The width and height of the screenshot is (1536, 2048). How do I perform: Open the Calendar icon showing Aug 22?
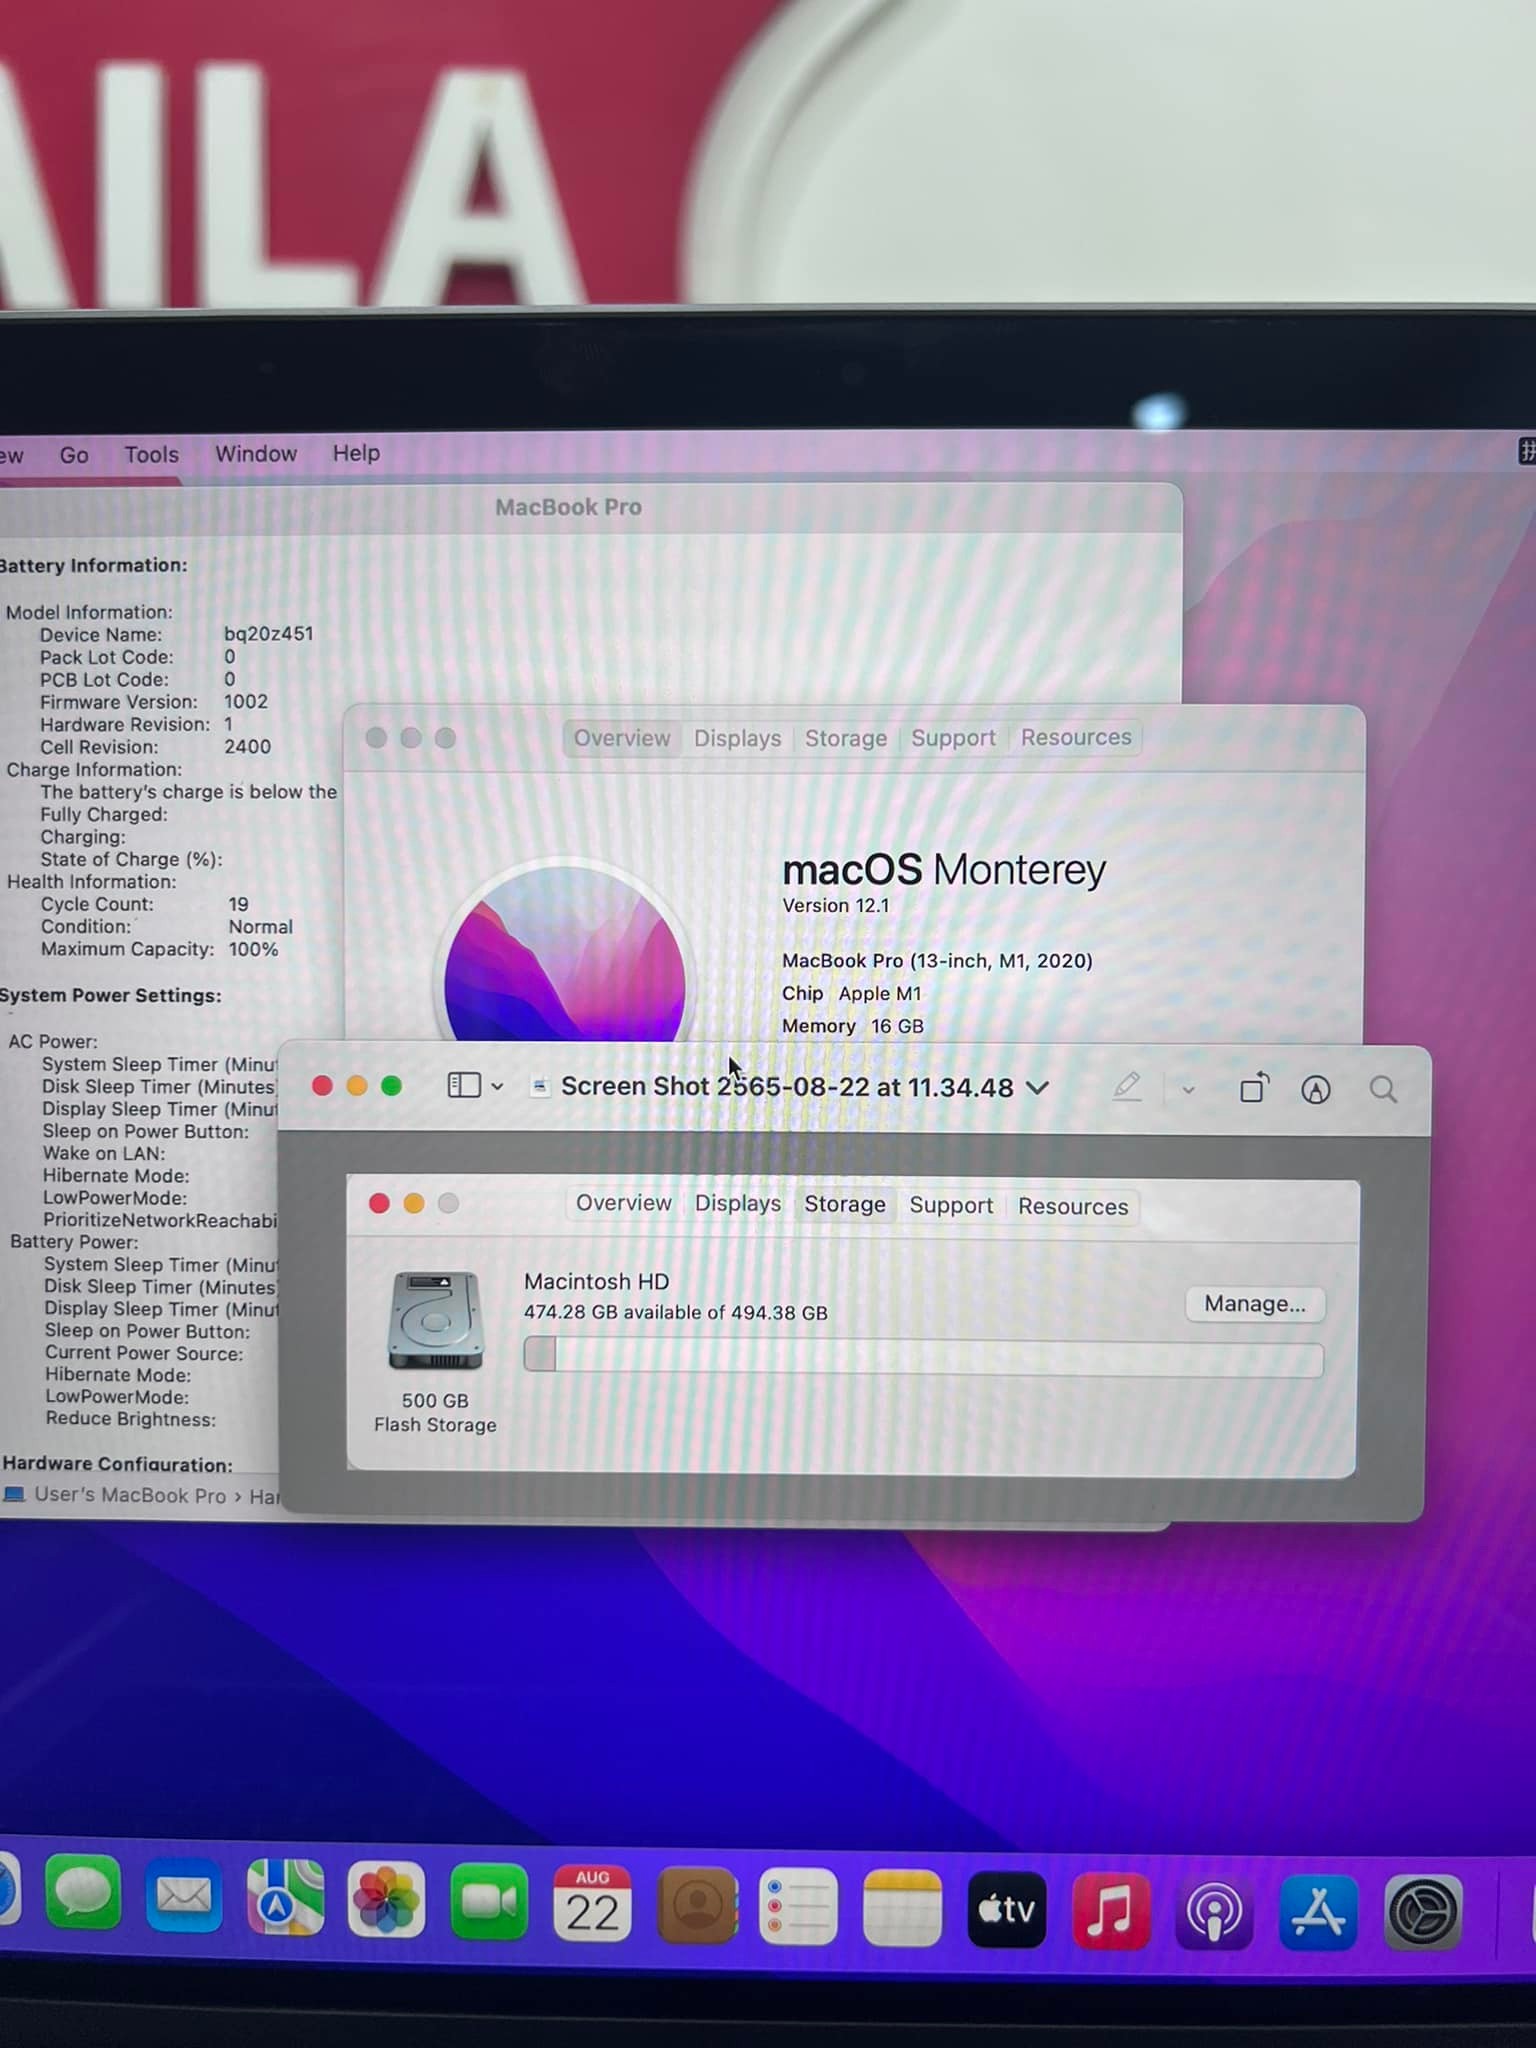(x=592, y=1905)
